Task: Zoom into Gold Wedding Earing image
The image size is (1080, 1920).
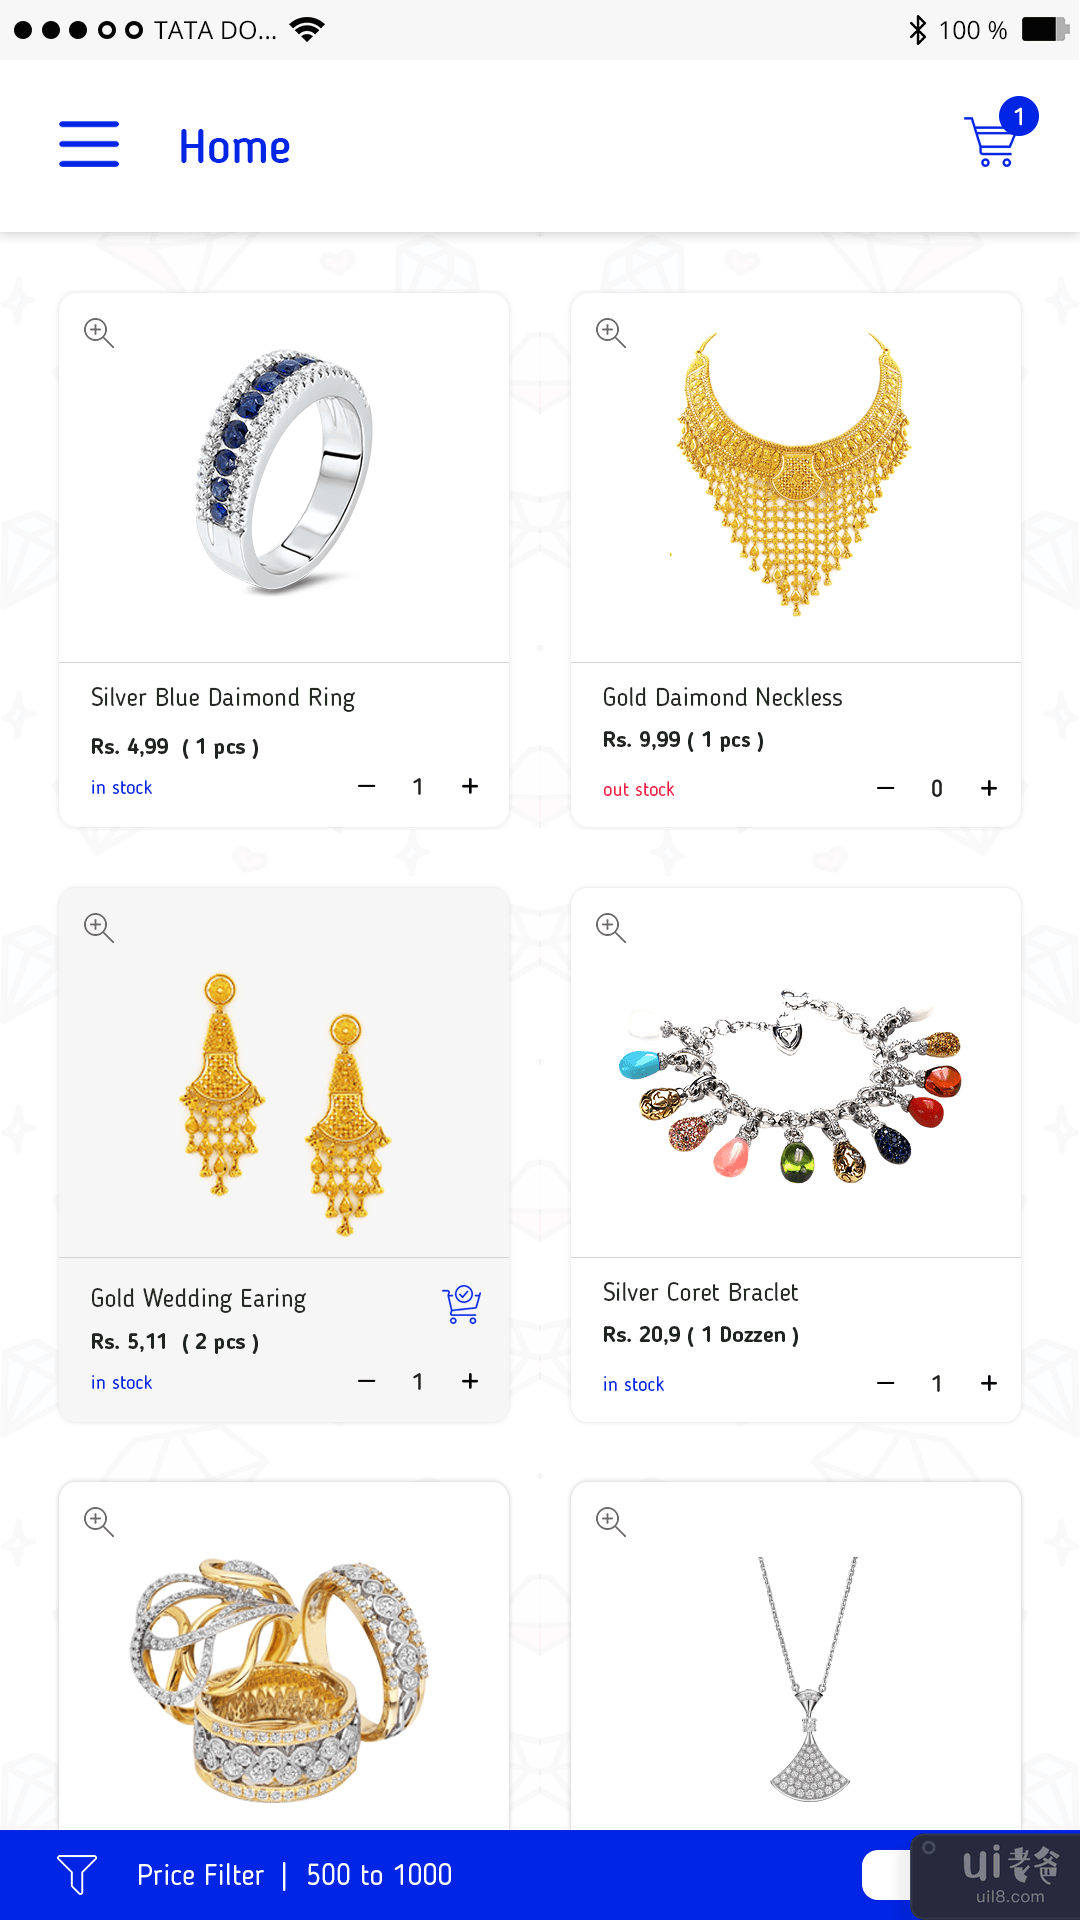Action: click(x=99, y=928)
